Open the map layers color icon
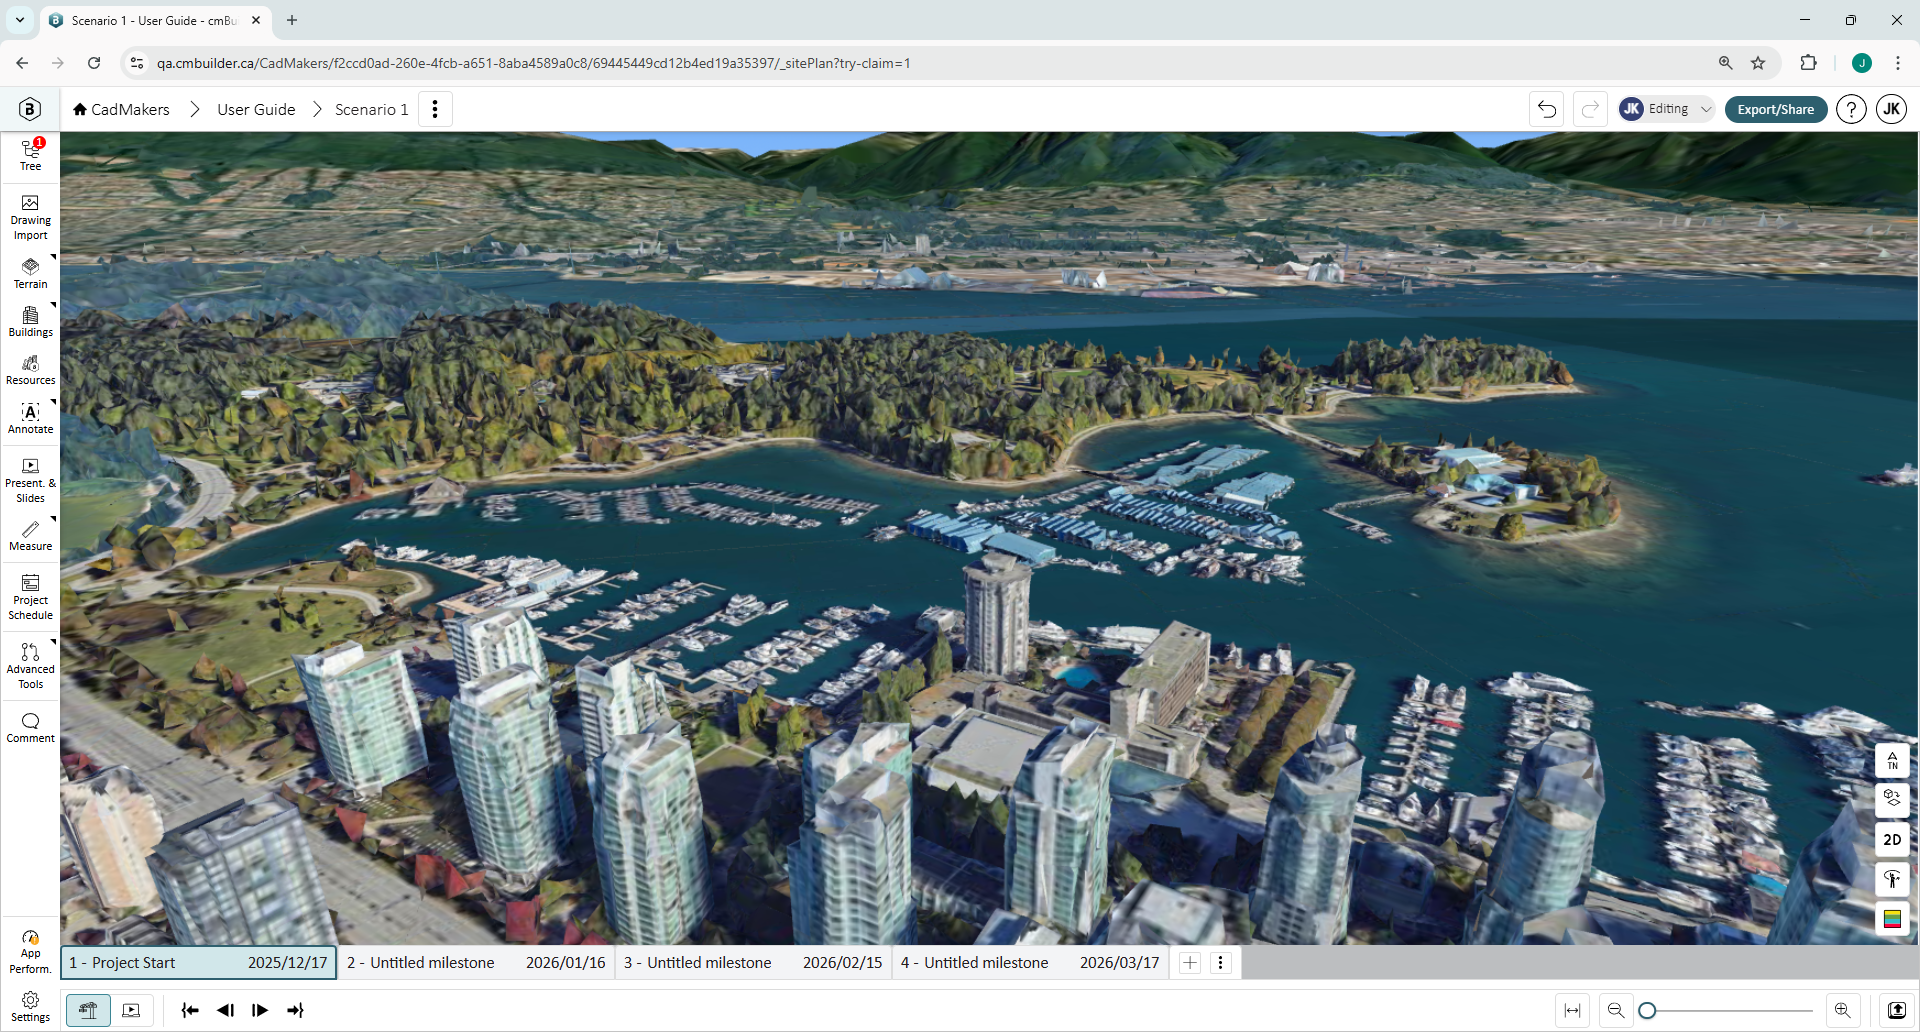1920x1032 pixels. point(1892,918)
